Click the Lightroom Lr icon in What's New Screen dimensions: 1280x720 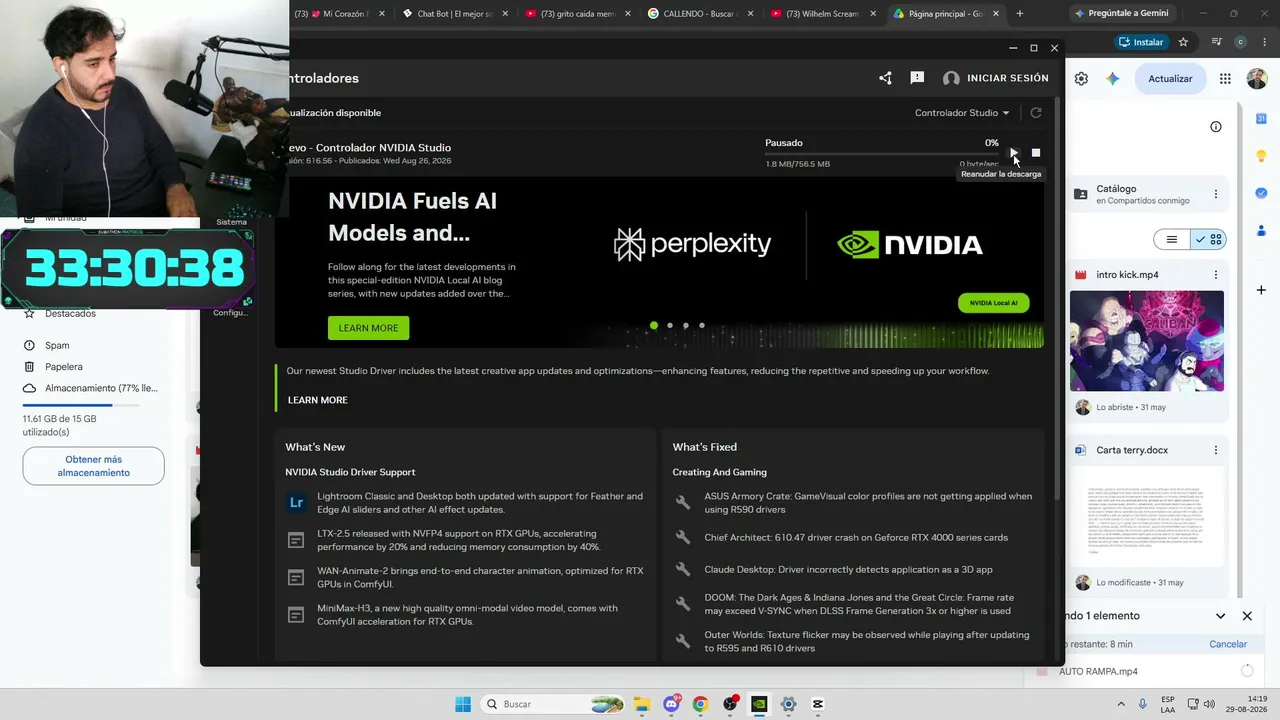(296, 503)
